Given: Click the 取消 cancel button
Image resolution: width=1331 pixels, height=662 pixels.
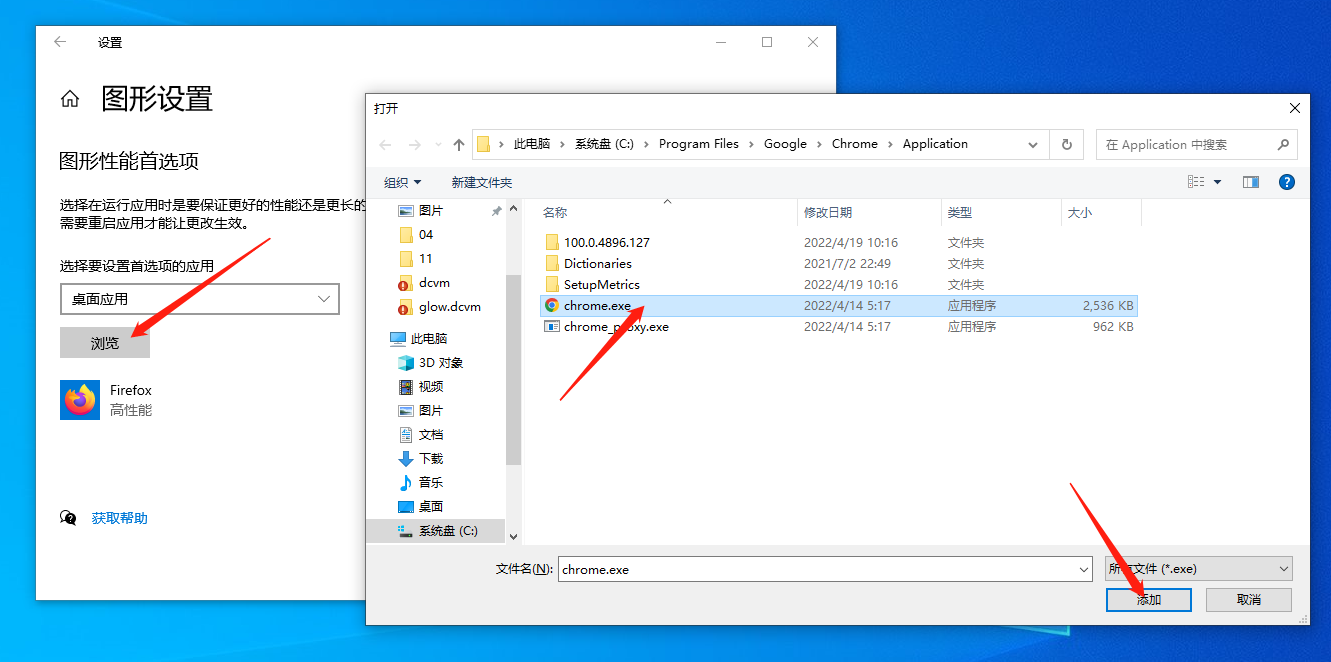Looking at the screenshot, I should tap(1249, 599).
